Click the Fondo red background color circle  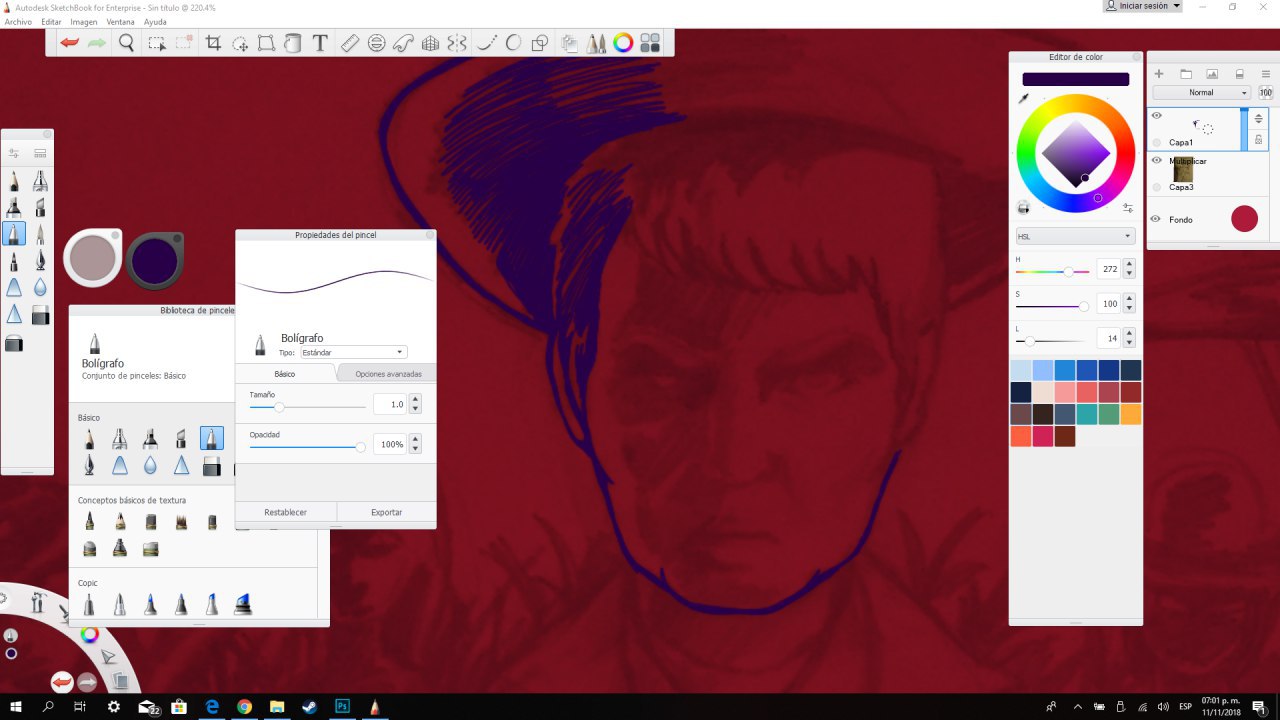pyautogui.click(x=1244, y=219)
